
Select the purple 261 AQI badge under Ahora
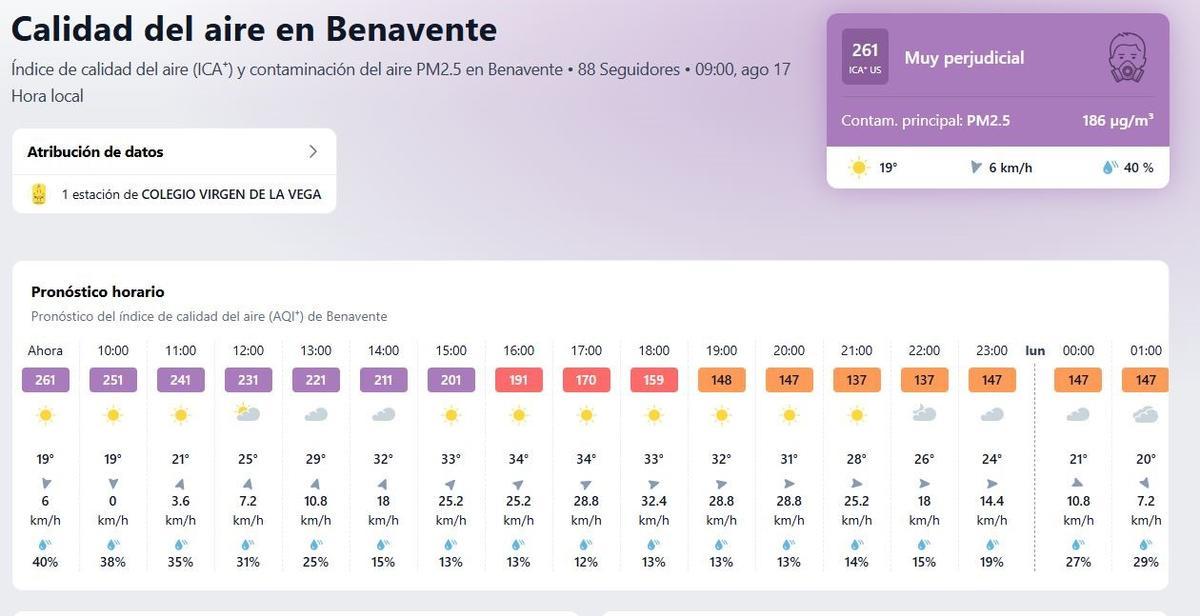click(44, 380)
